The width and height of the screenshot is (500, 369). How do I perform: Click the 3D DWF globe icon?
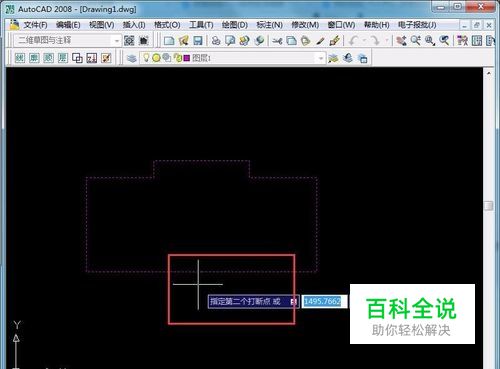pyautogui.click(x=259, y=41)
